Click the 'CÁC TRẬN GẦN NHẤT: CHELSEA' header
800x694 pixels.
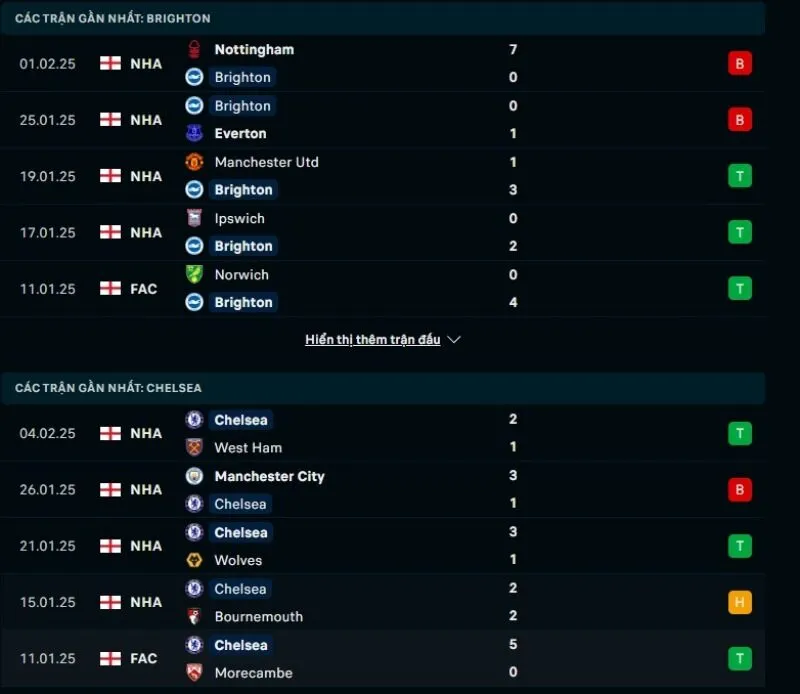pos(110,388)
